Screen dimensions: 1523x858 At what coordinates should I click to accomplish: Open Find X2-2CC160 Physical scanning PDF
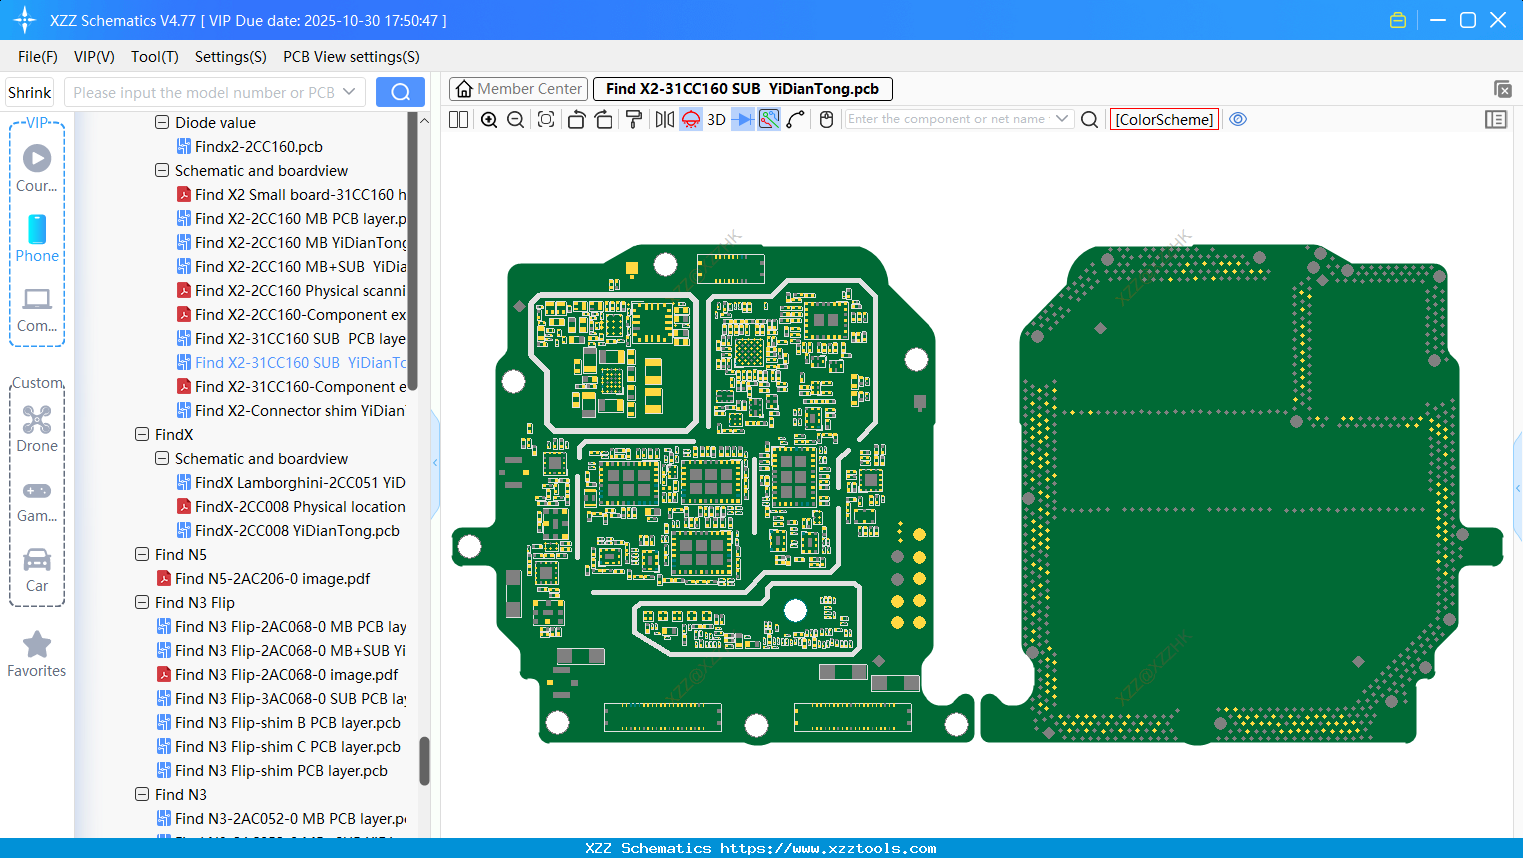coord(291,291)
